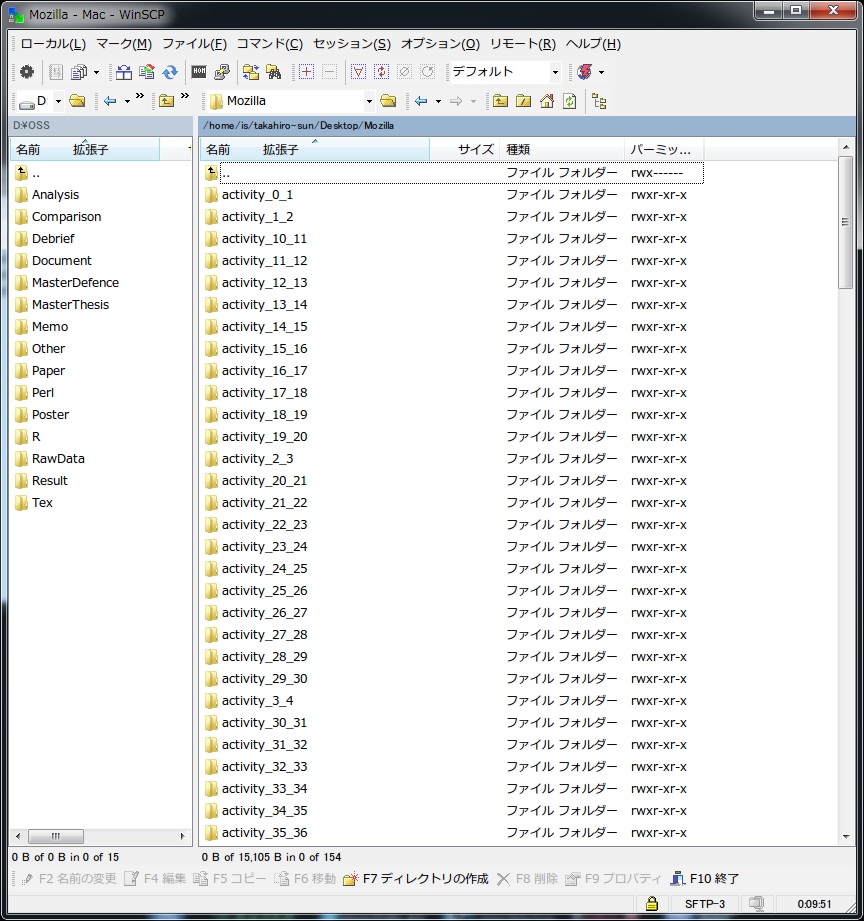Viewport: 864px width, 921px height.
Task: Click the session icon next to the transfer settings box
Action: point(584,72)
